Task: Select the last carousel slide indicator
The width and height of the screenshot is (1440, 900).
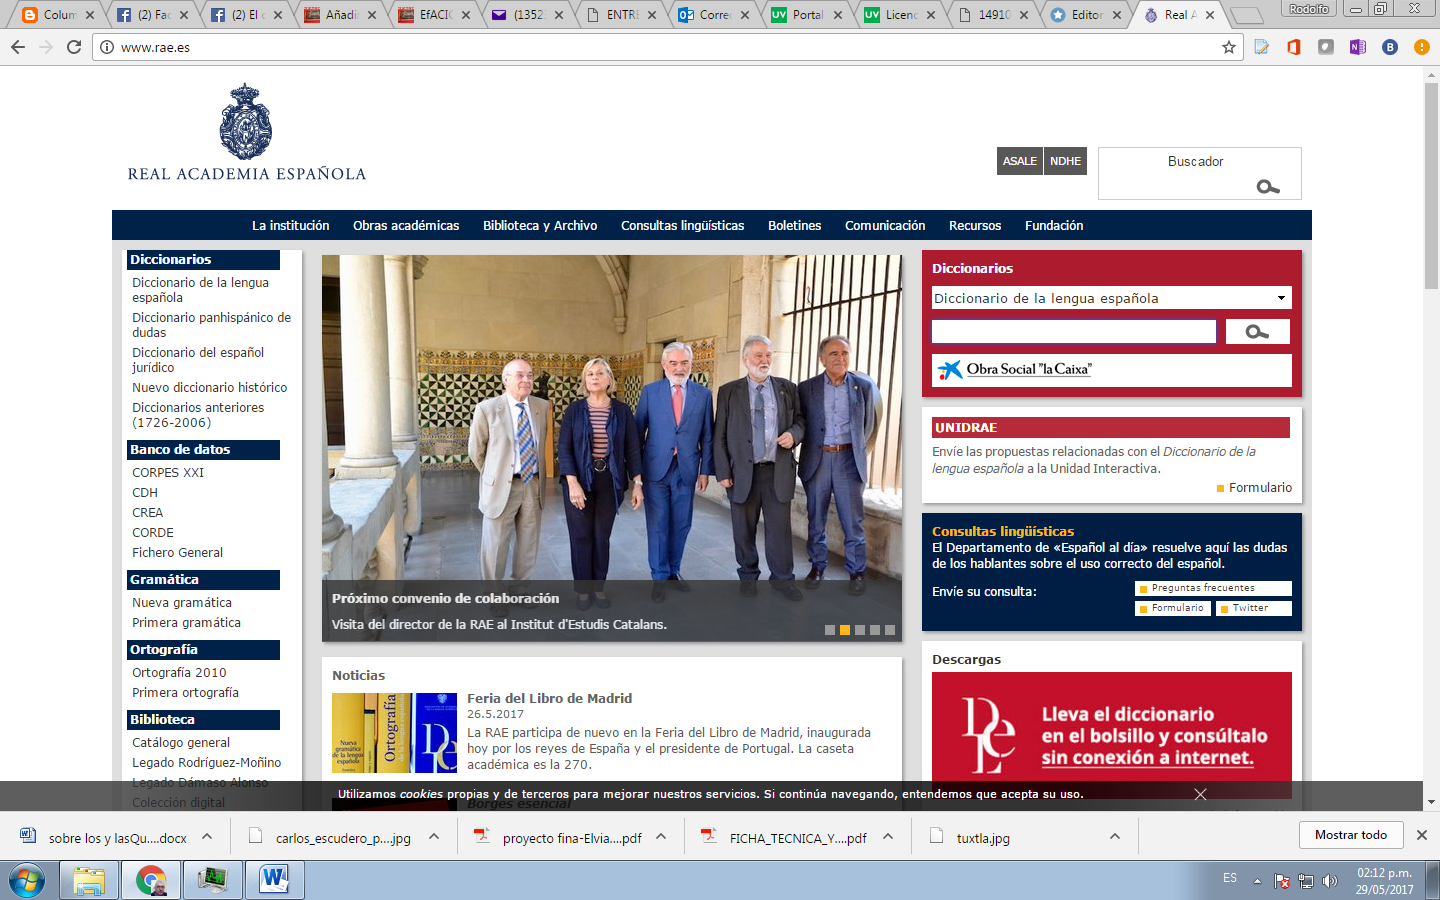Action: pos(890,630)
